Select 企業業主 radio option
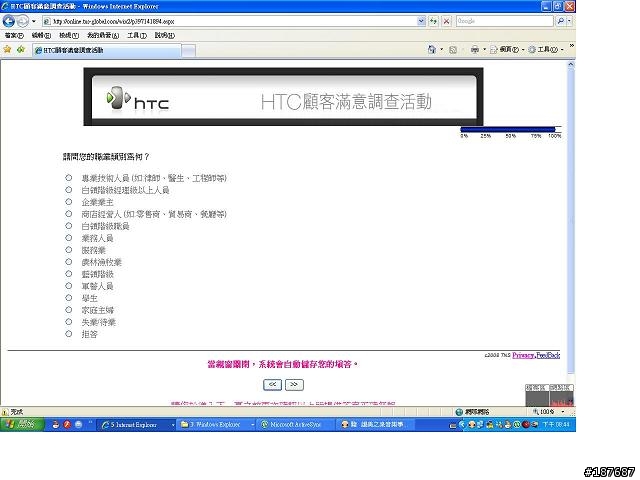Viewport: 640px width, 480px height. [x=69, y=202]
